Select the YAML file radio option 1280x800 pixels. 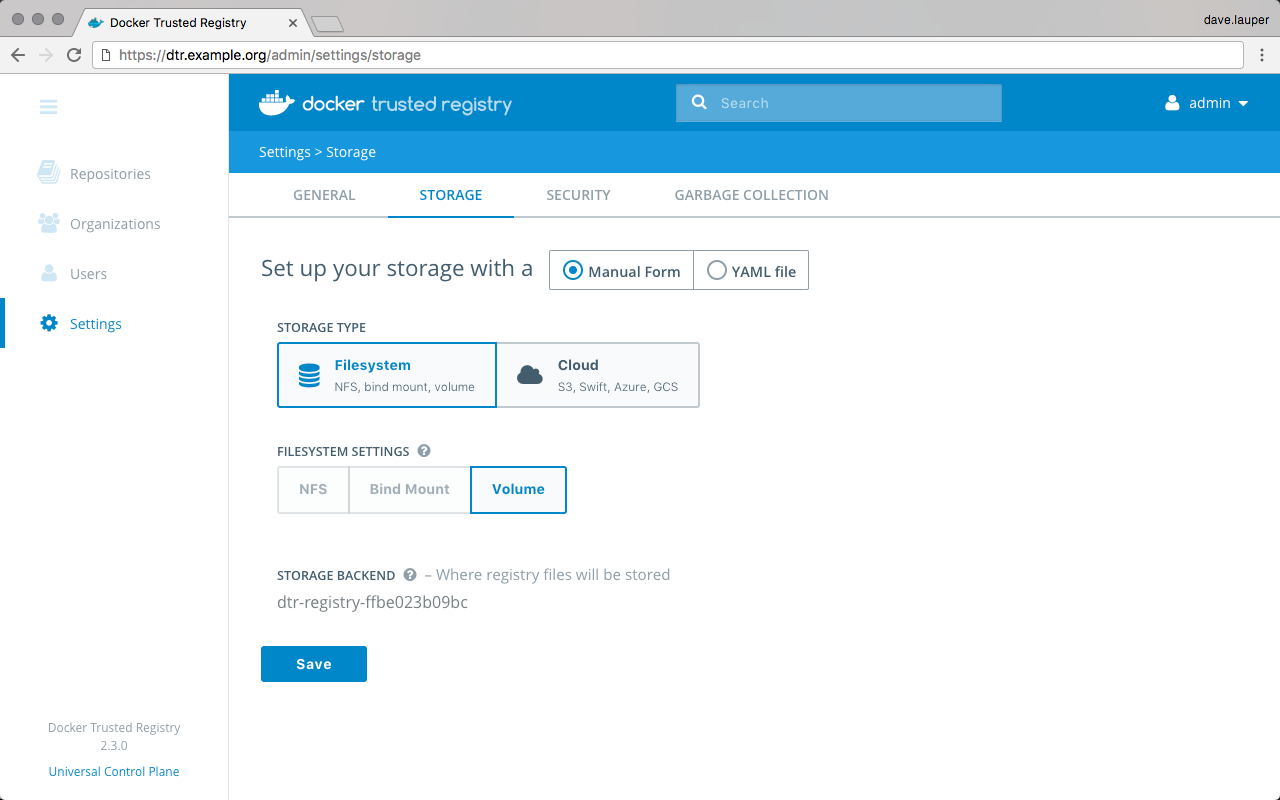[x=716, y=271]
